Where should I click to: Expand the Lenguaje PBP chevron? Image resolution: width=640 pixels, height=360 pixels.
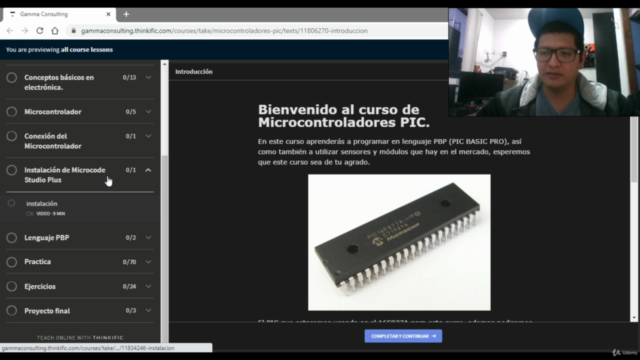coord(148,238)
